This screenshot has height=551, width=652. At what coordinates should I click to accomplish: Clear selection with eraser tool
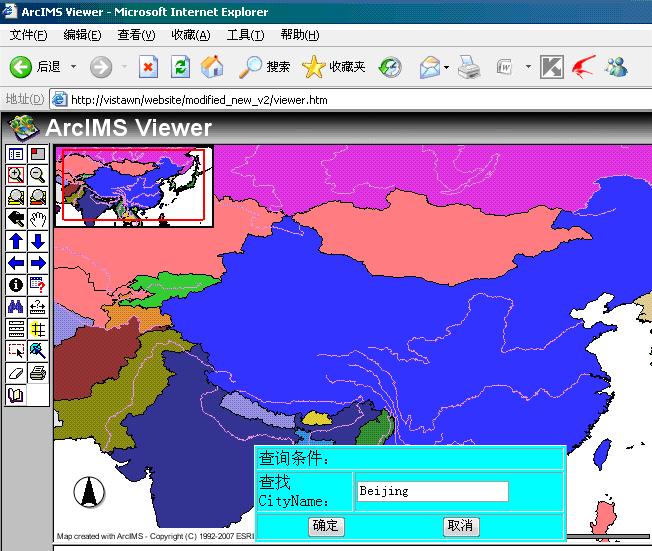[x=16, y=373]
